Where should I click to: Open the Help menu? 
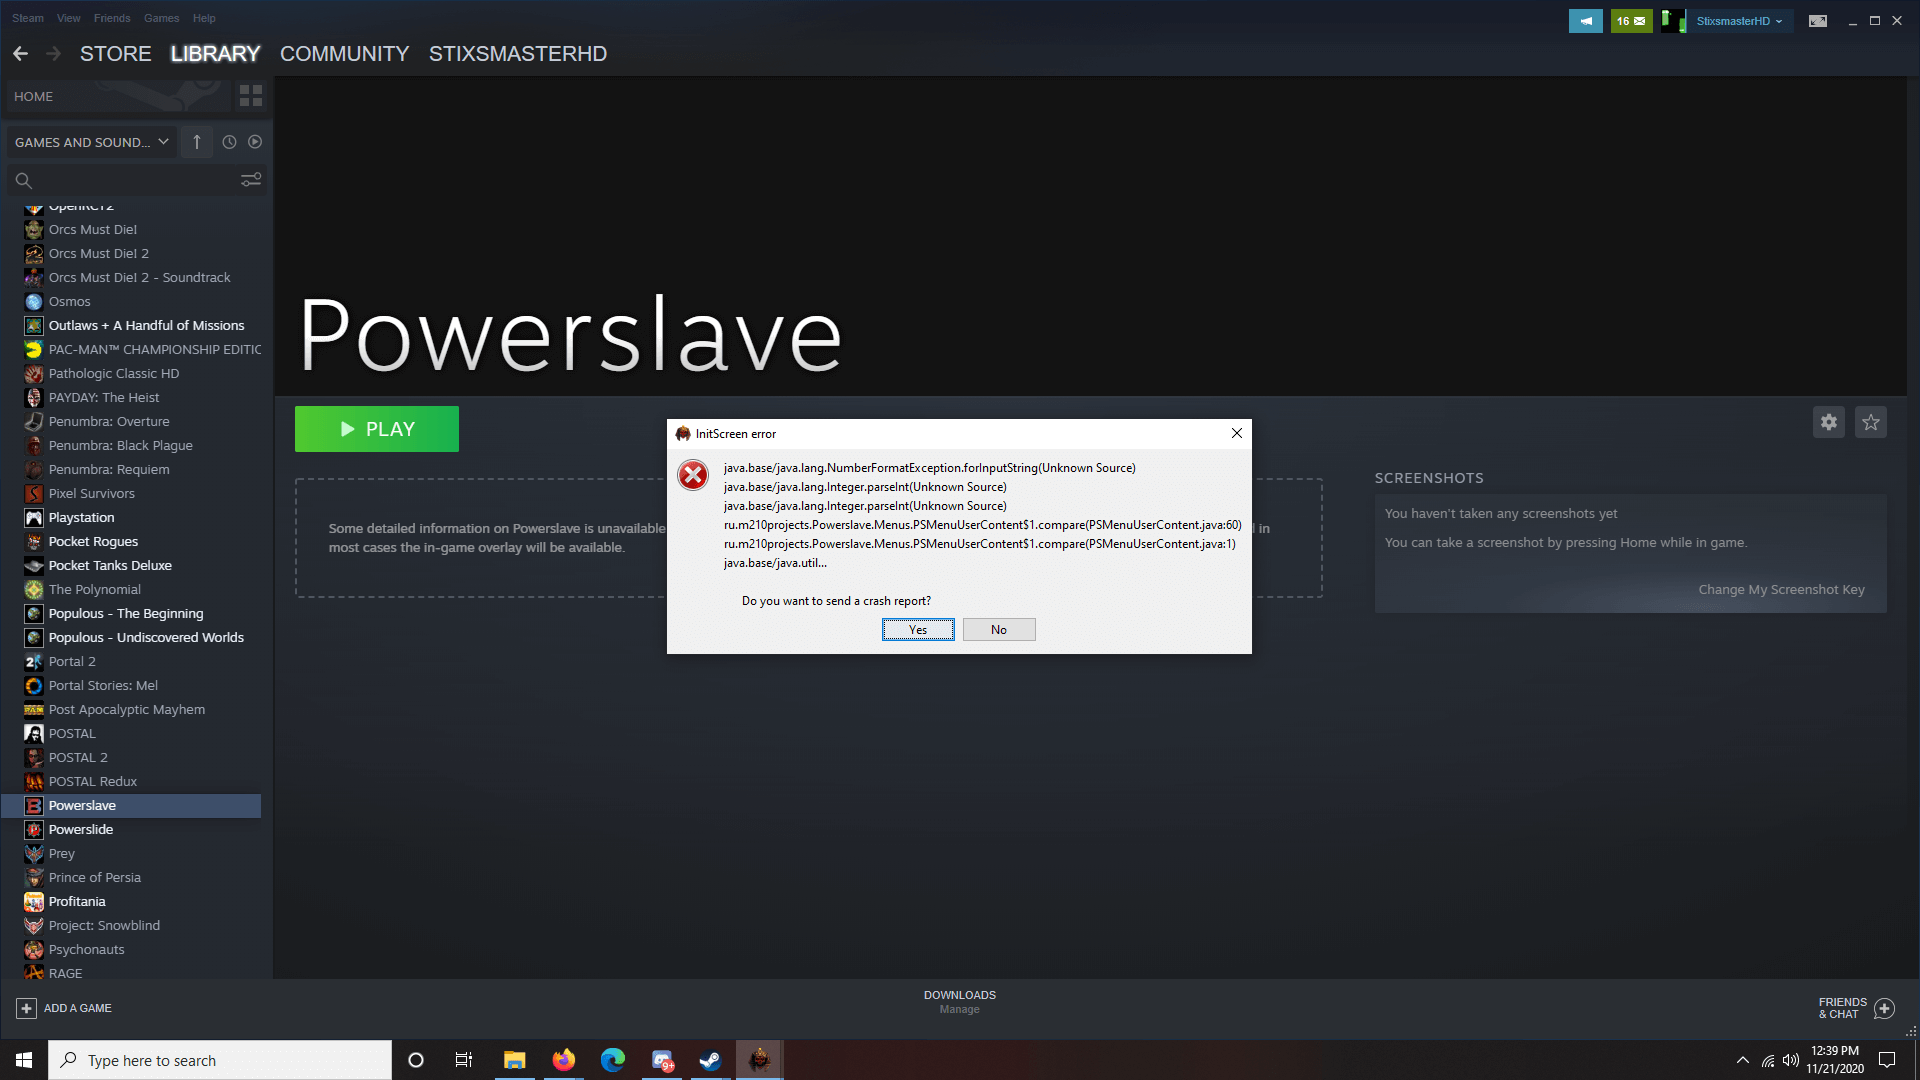tap(204, 18)
